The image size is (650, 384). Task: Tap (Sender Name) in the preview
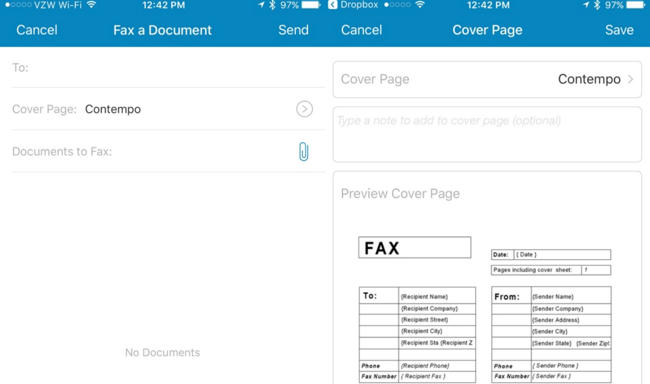(553, 297)
